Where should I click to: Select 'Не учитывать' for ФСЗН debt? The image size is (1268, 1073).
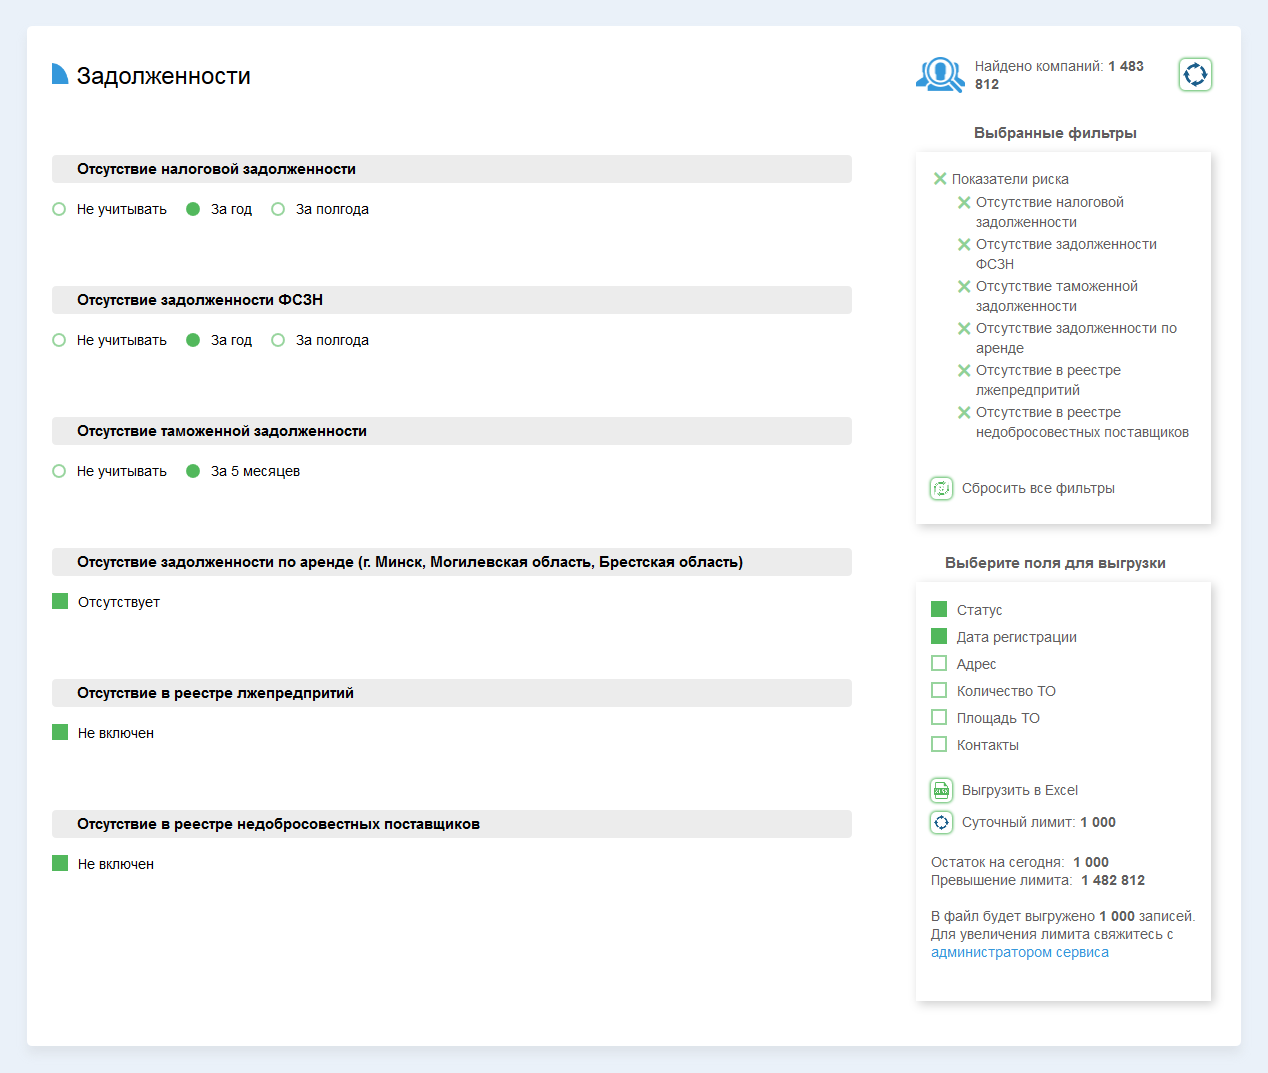coord(59,340)
